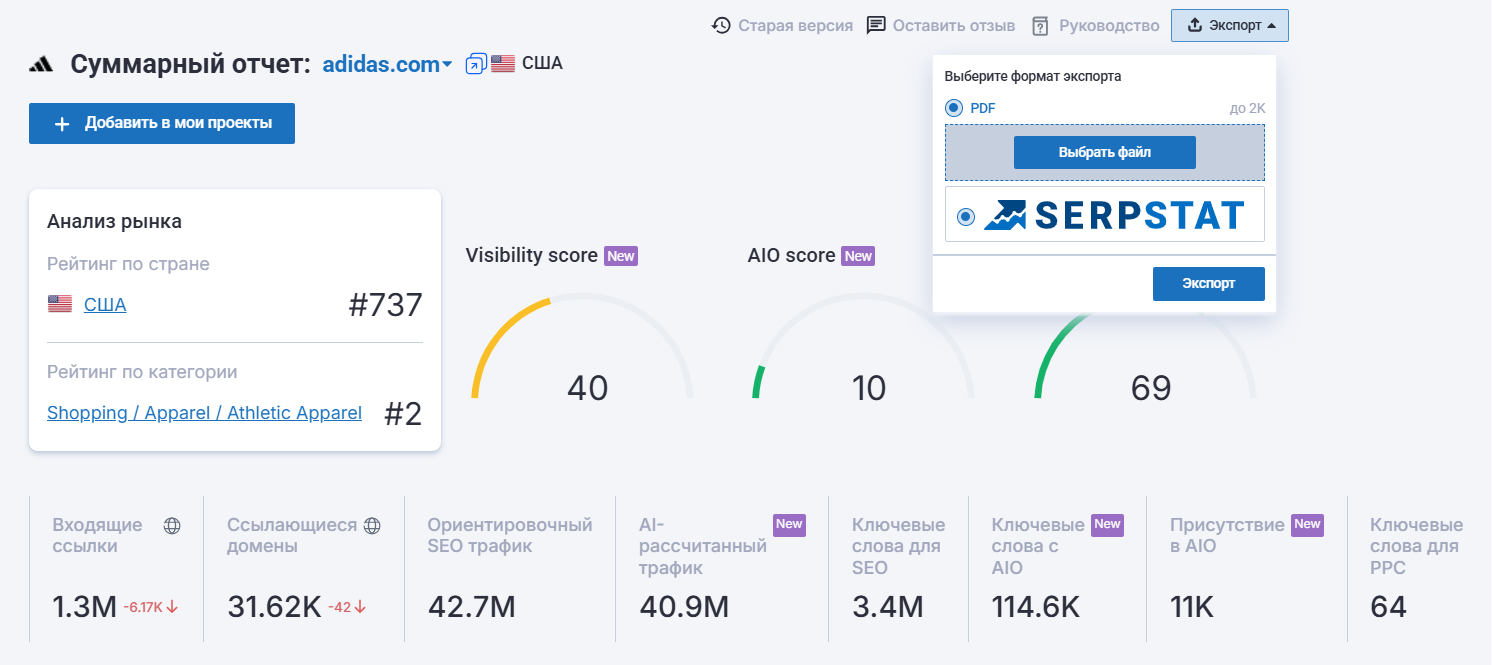Screen dimensions: 1492x665
Task: Collapse the Экспорт dropdown menu
Action: pyautogui.click(x=1229, y=25)
